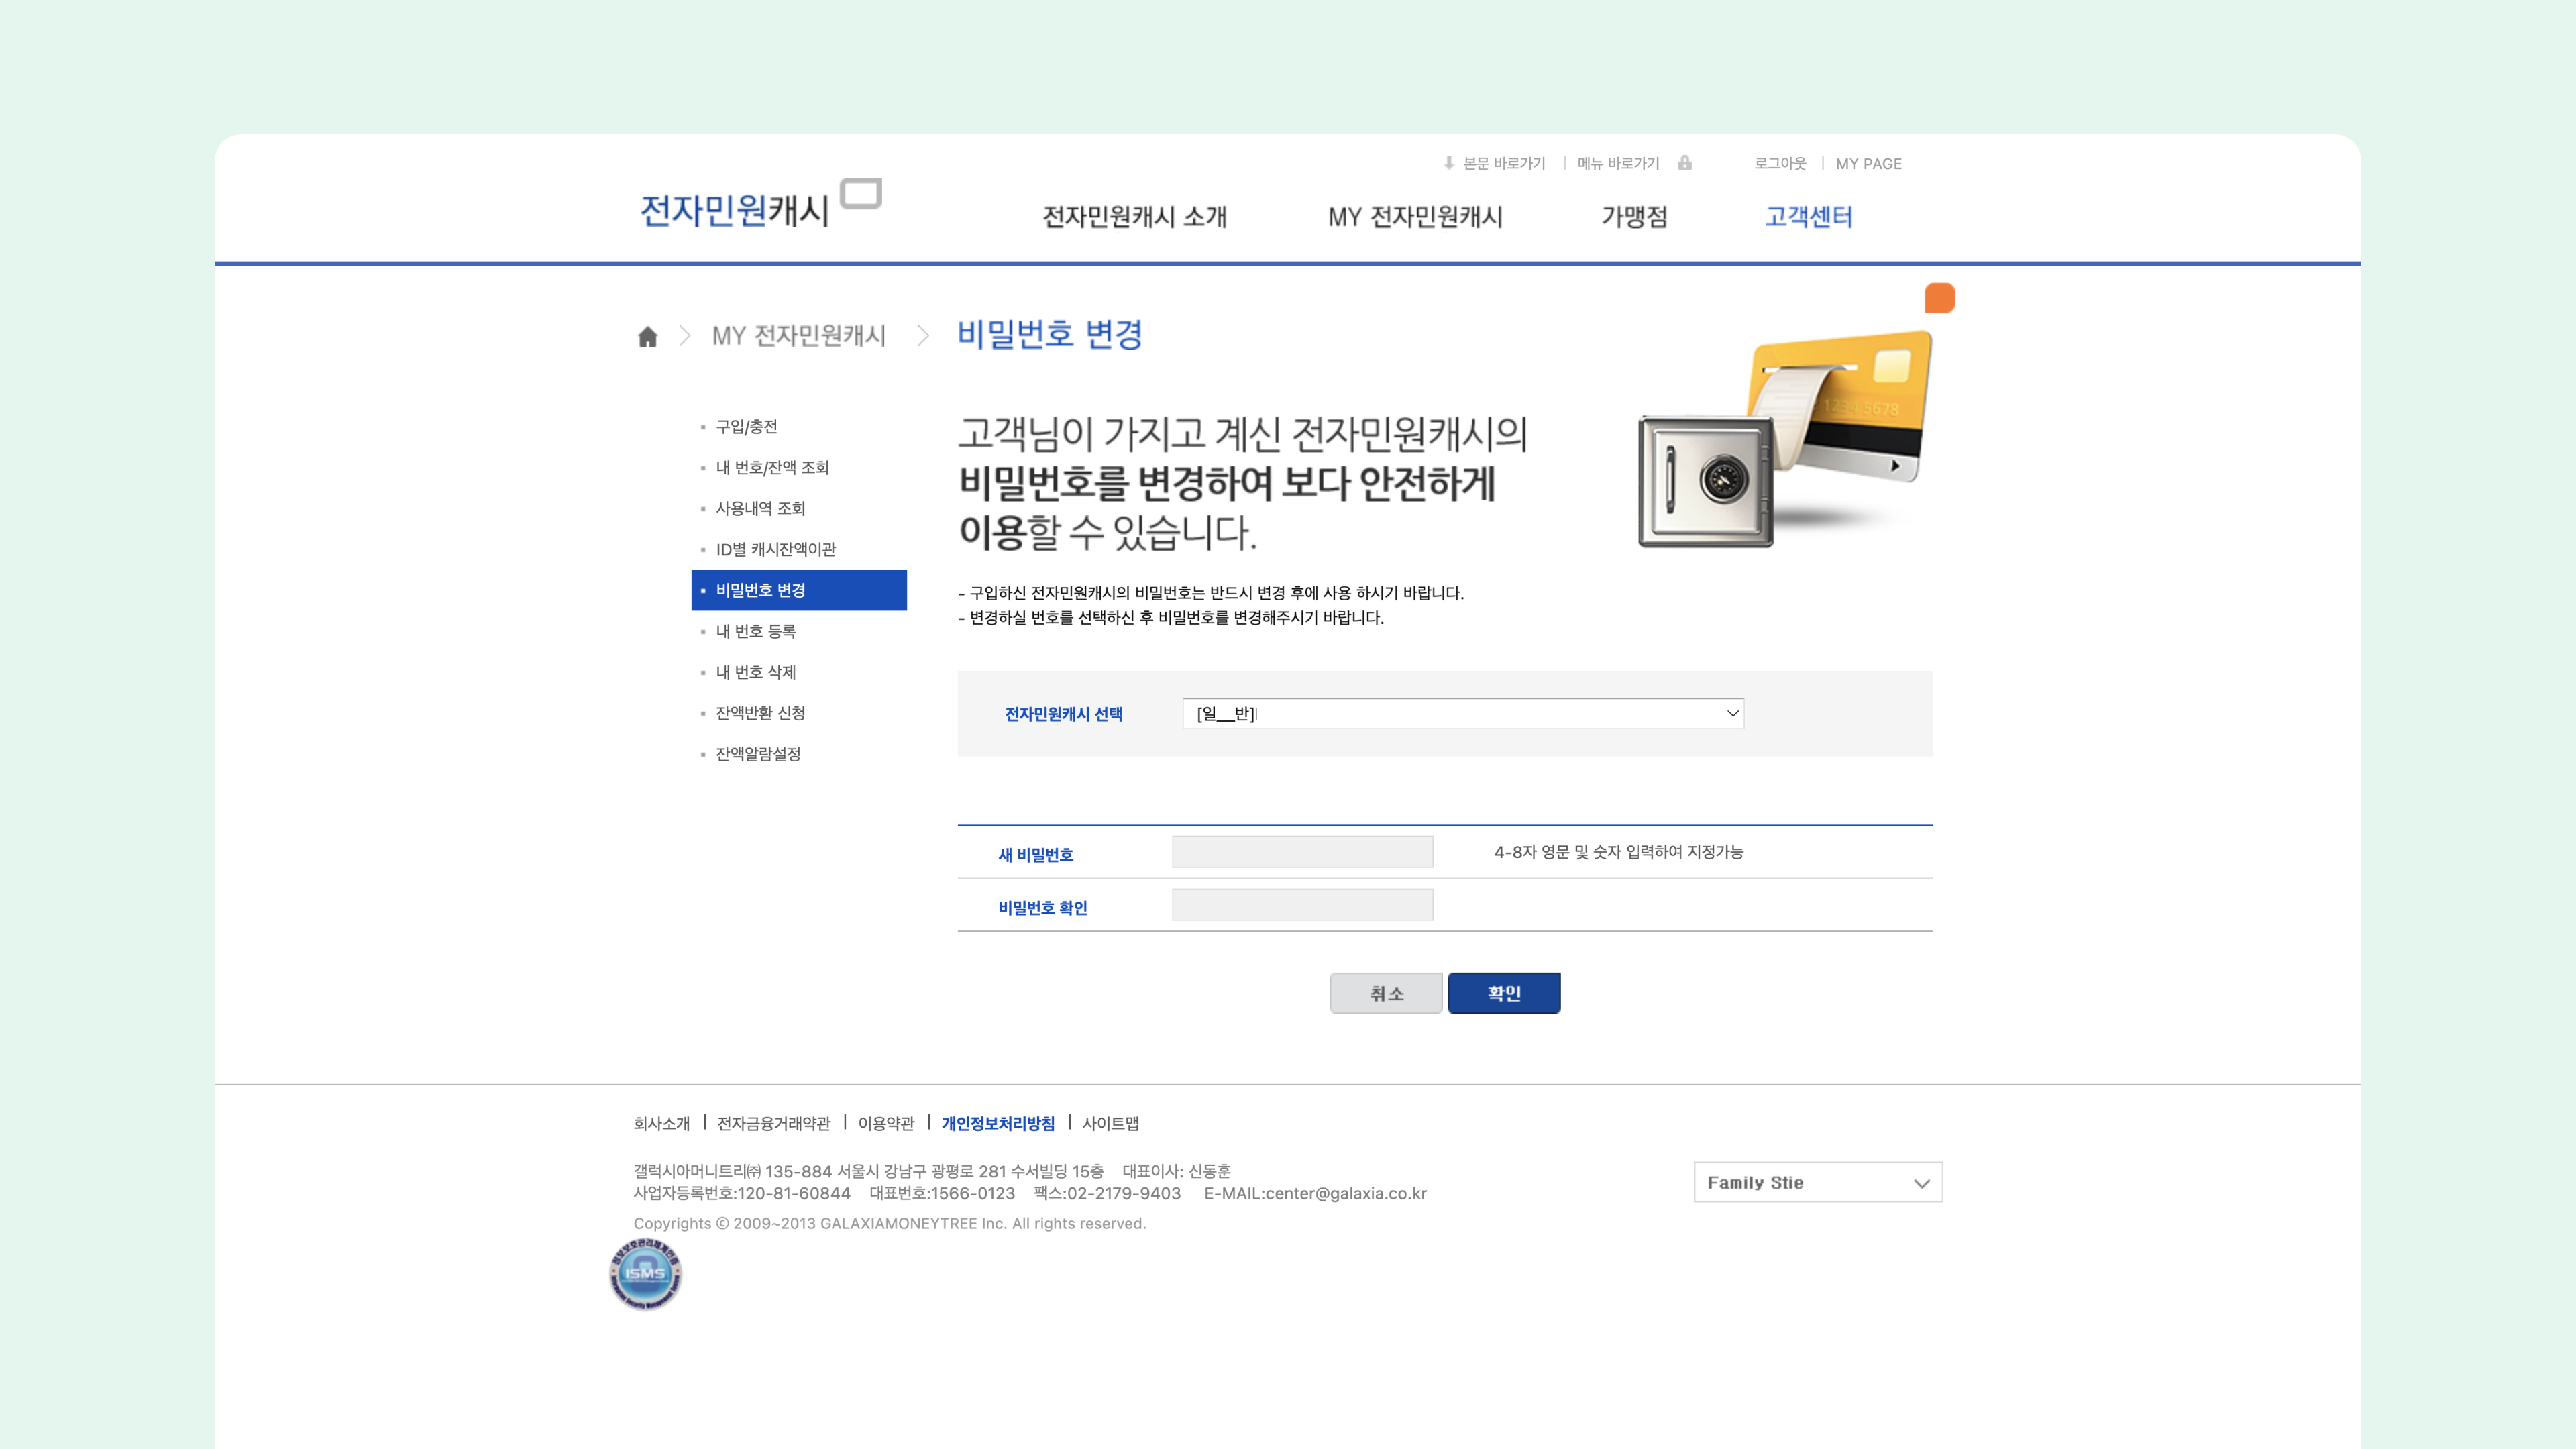The image size is (2576, 1449).
Task: Focus the 비밀번호 확인 input field
Action: (x=1302, y=905)
